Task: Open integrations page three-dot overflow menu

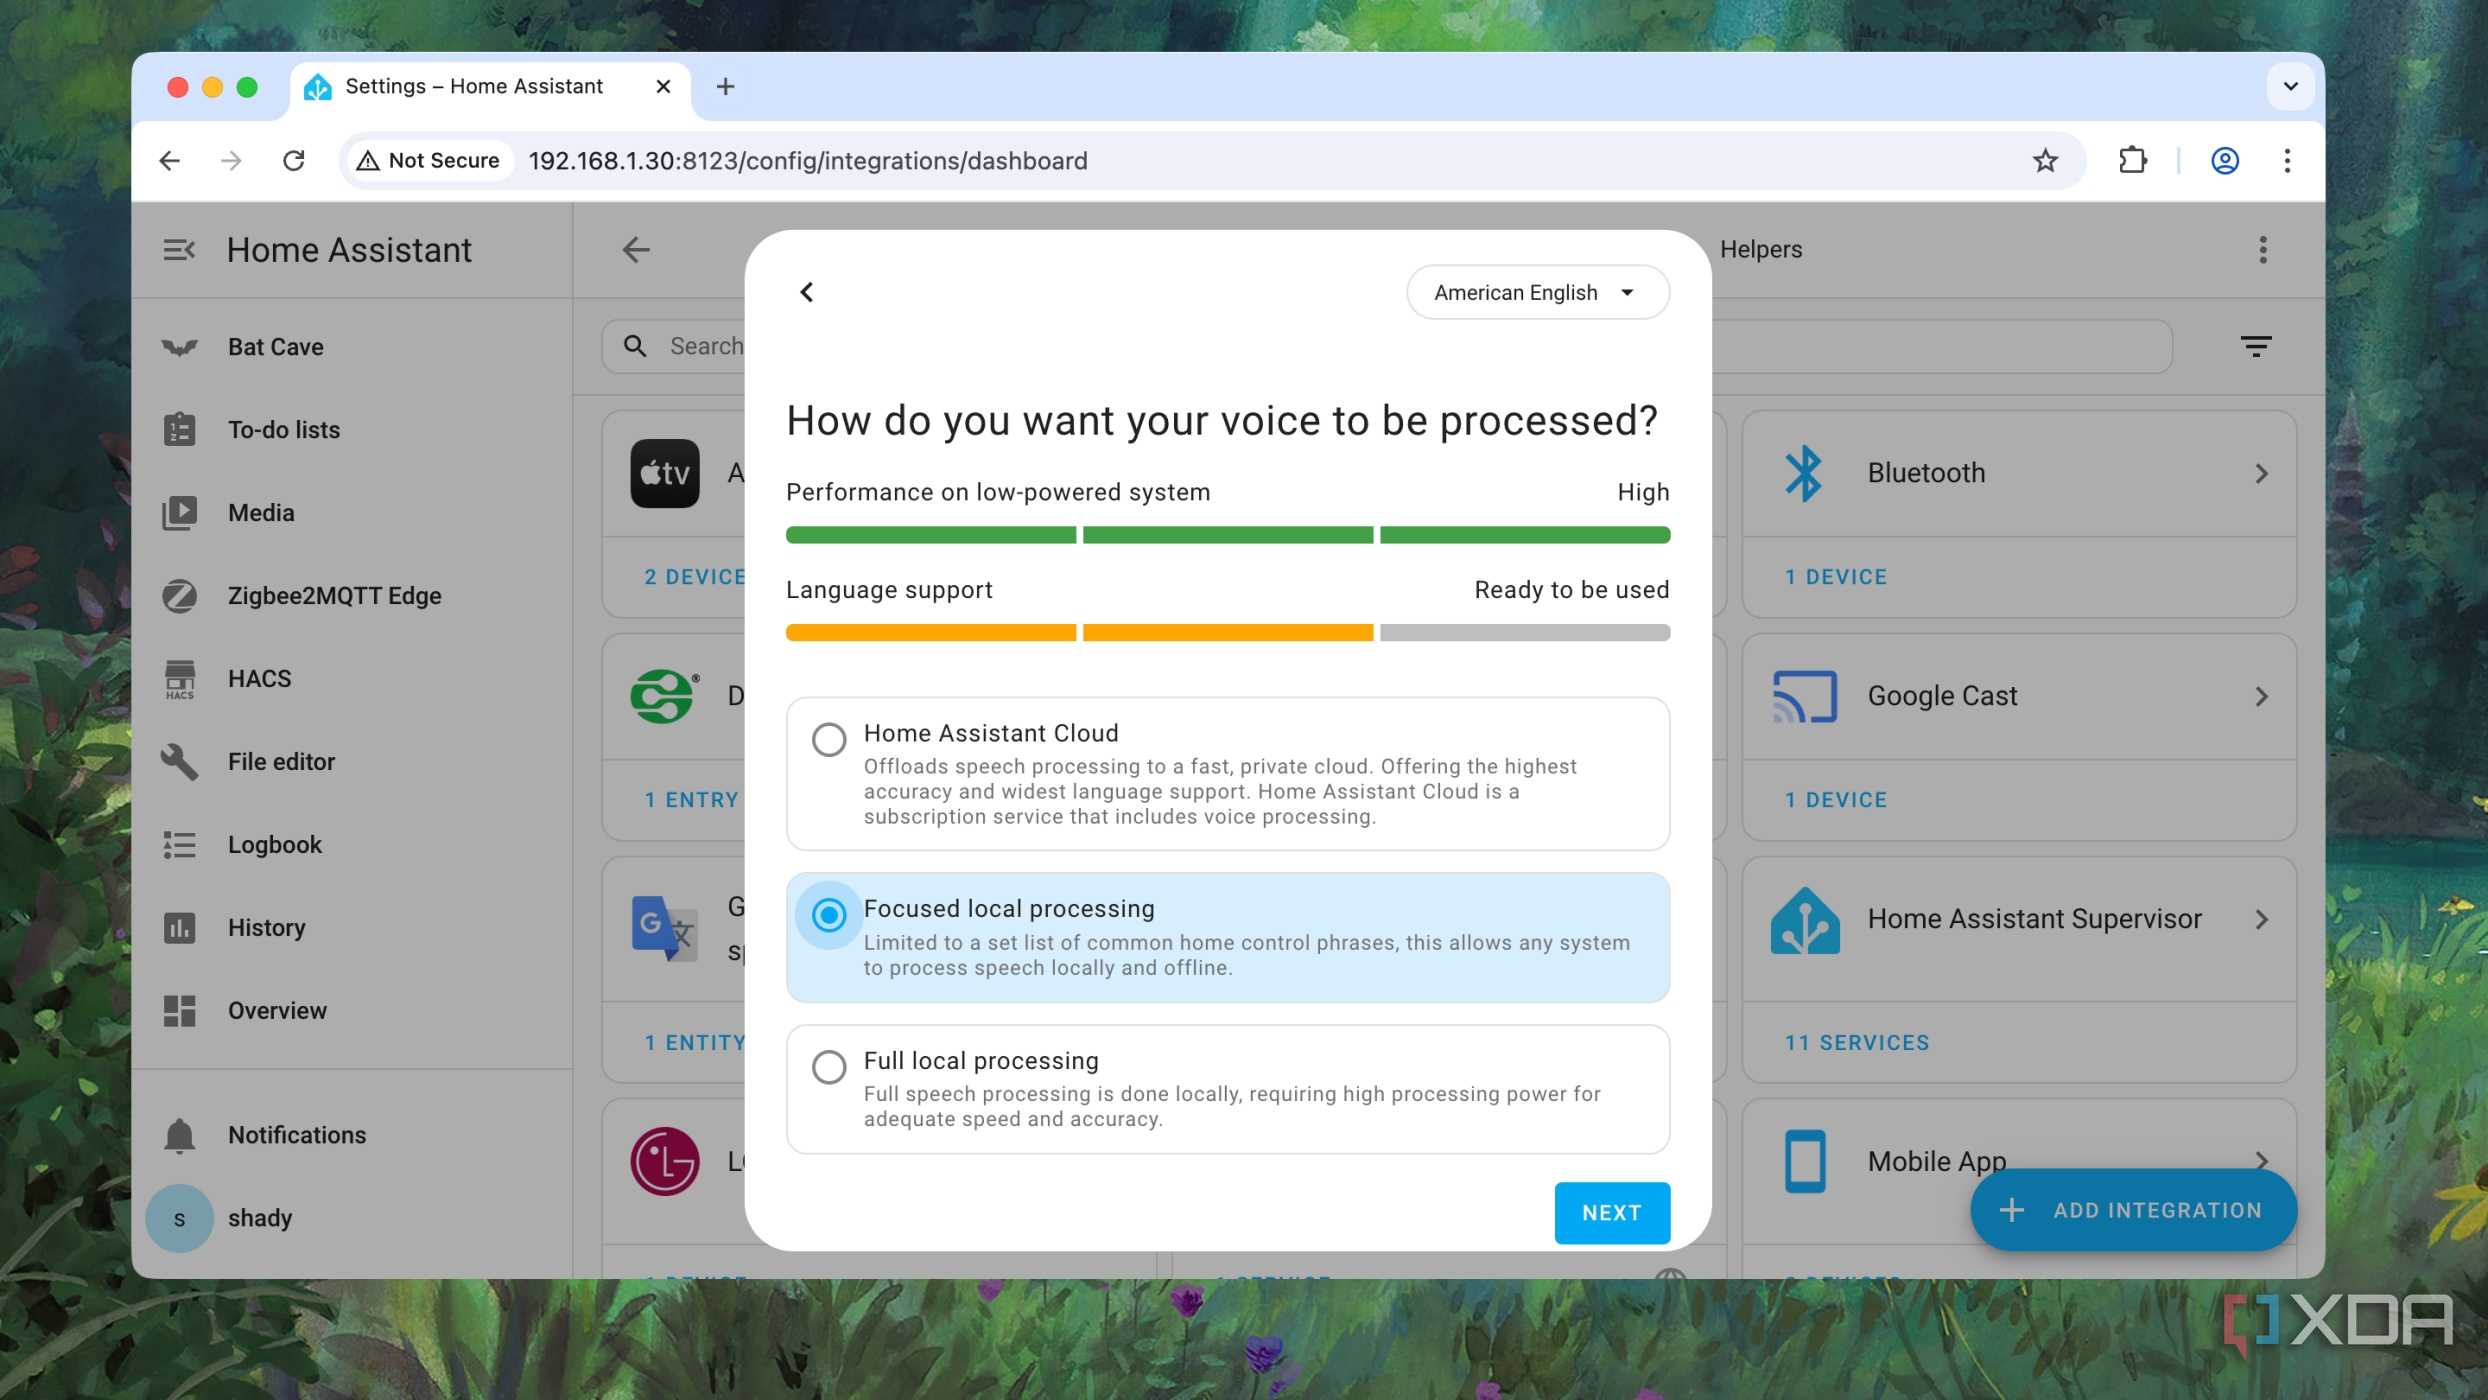Action: (x=2262, y=250)
